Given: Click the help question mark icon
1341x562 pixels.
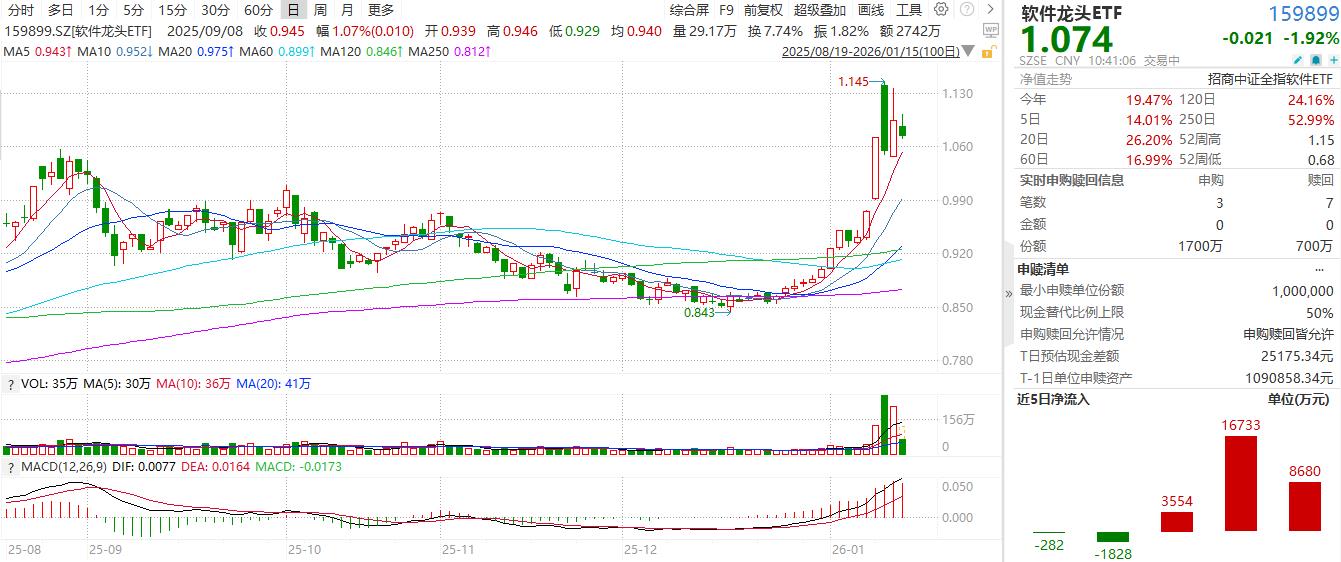Looking at the screenshot, I should (x=966, y=10).
